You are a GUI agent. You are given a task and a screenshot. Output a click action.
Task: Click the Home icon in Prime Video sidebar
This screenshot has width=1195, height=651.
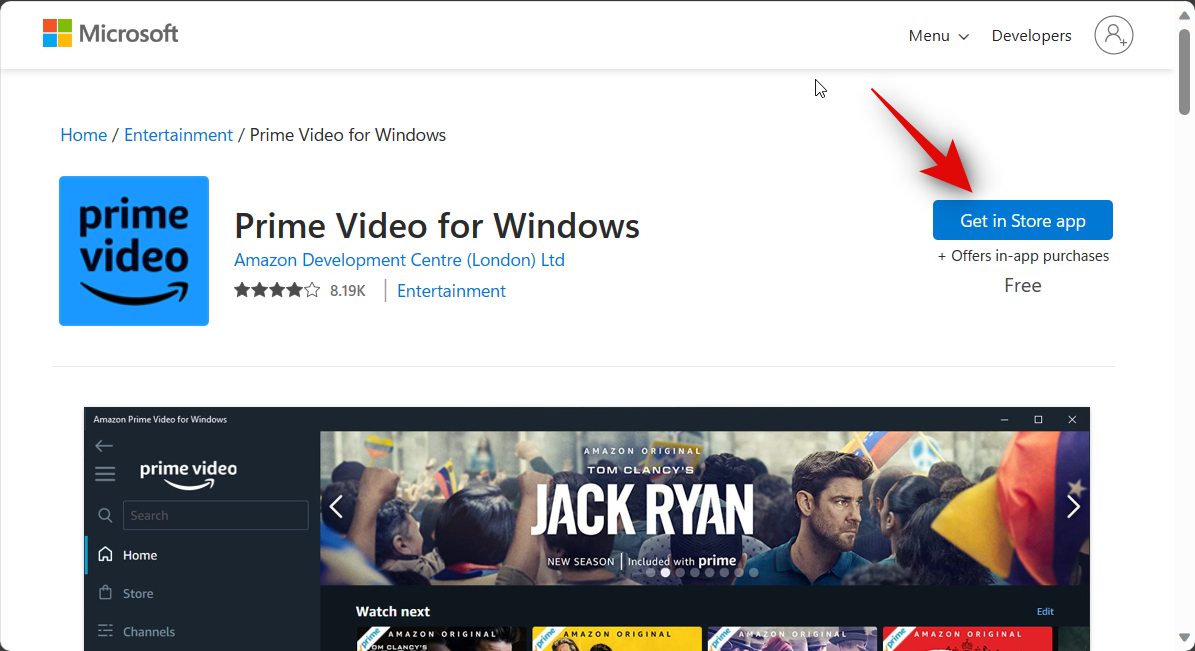[x=106, y=555]
